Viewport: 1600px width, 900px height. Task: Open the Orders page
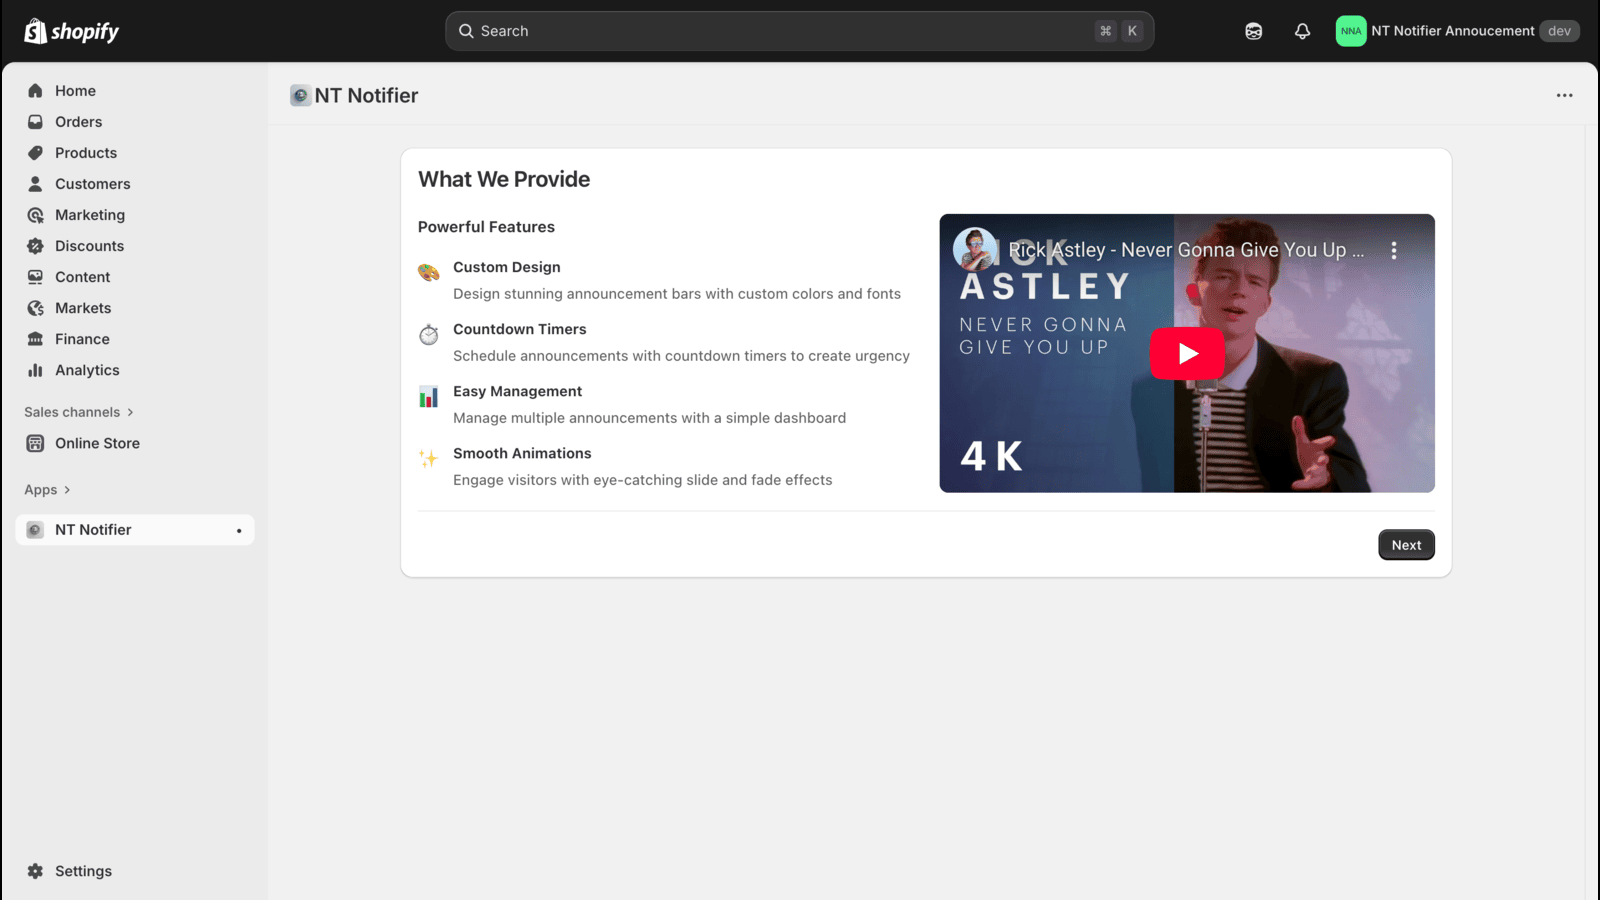135,122
